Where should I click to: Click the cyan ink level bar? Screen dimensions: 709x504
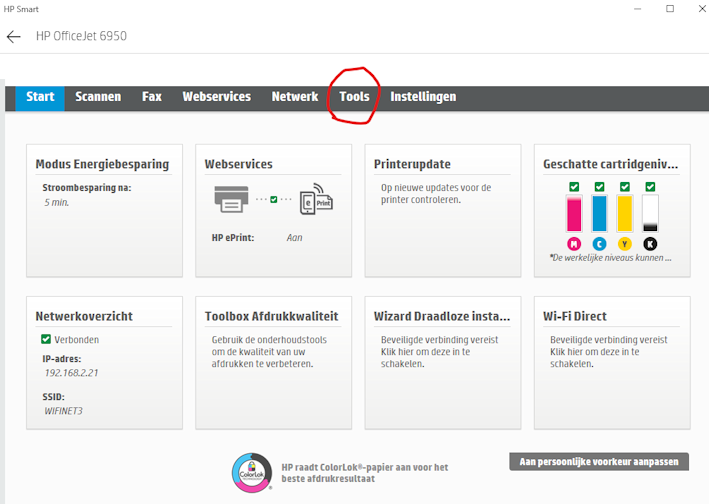[599, 213]
